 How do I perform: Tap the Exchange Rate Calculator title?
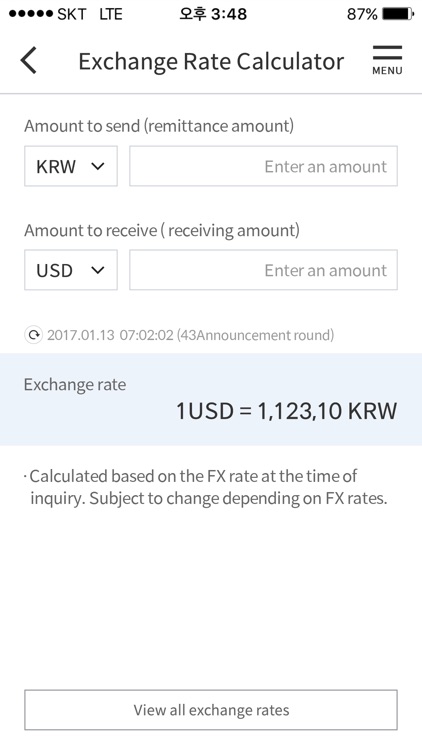pyautogui.click(x=211, y=61)
